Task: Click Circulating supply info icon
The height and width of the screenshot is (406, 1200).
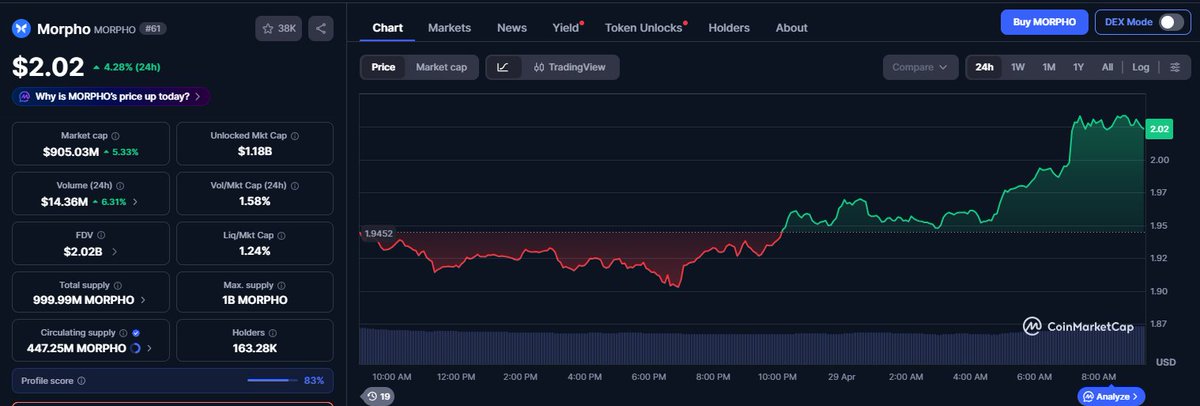Action: (123, 333)
